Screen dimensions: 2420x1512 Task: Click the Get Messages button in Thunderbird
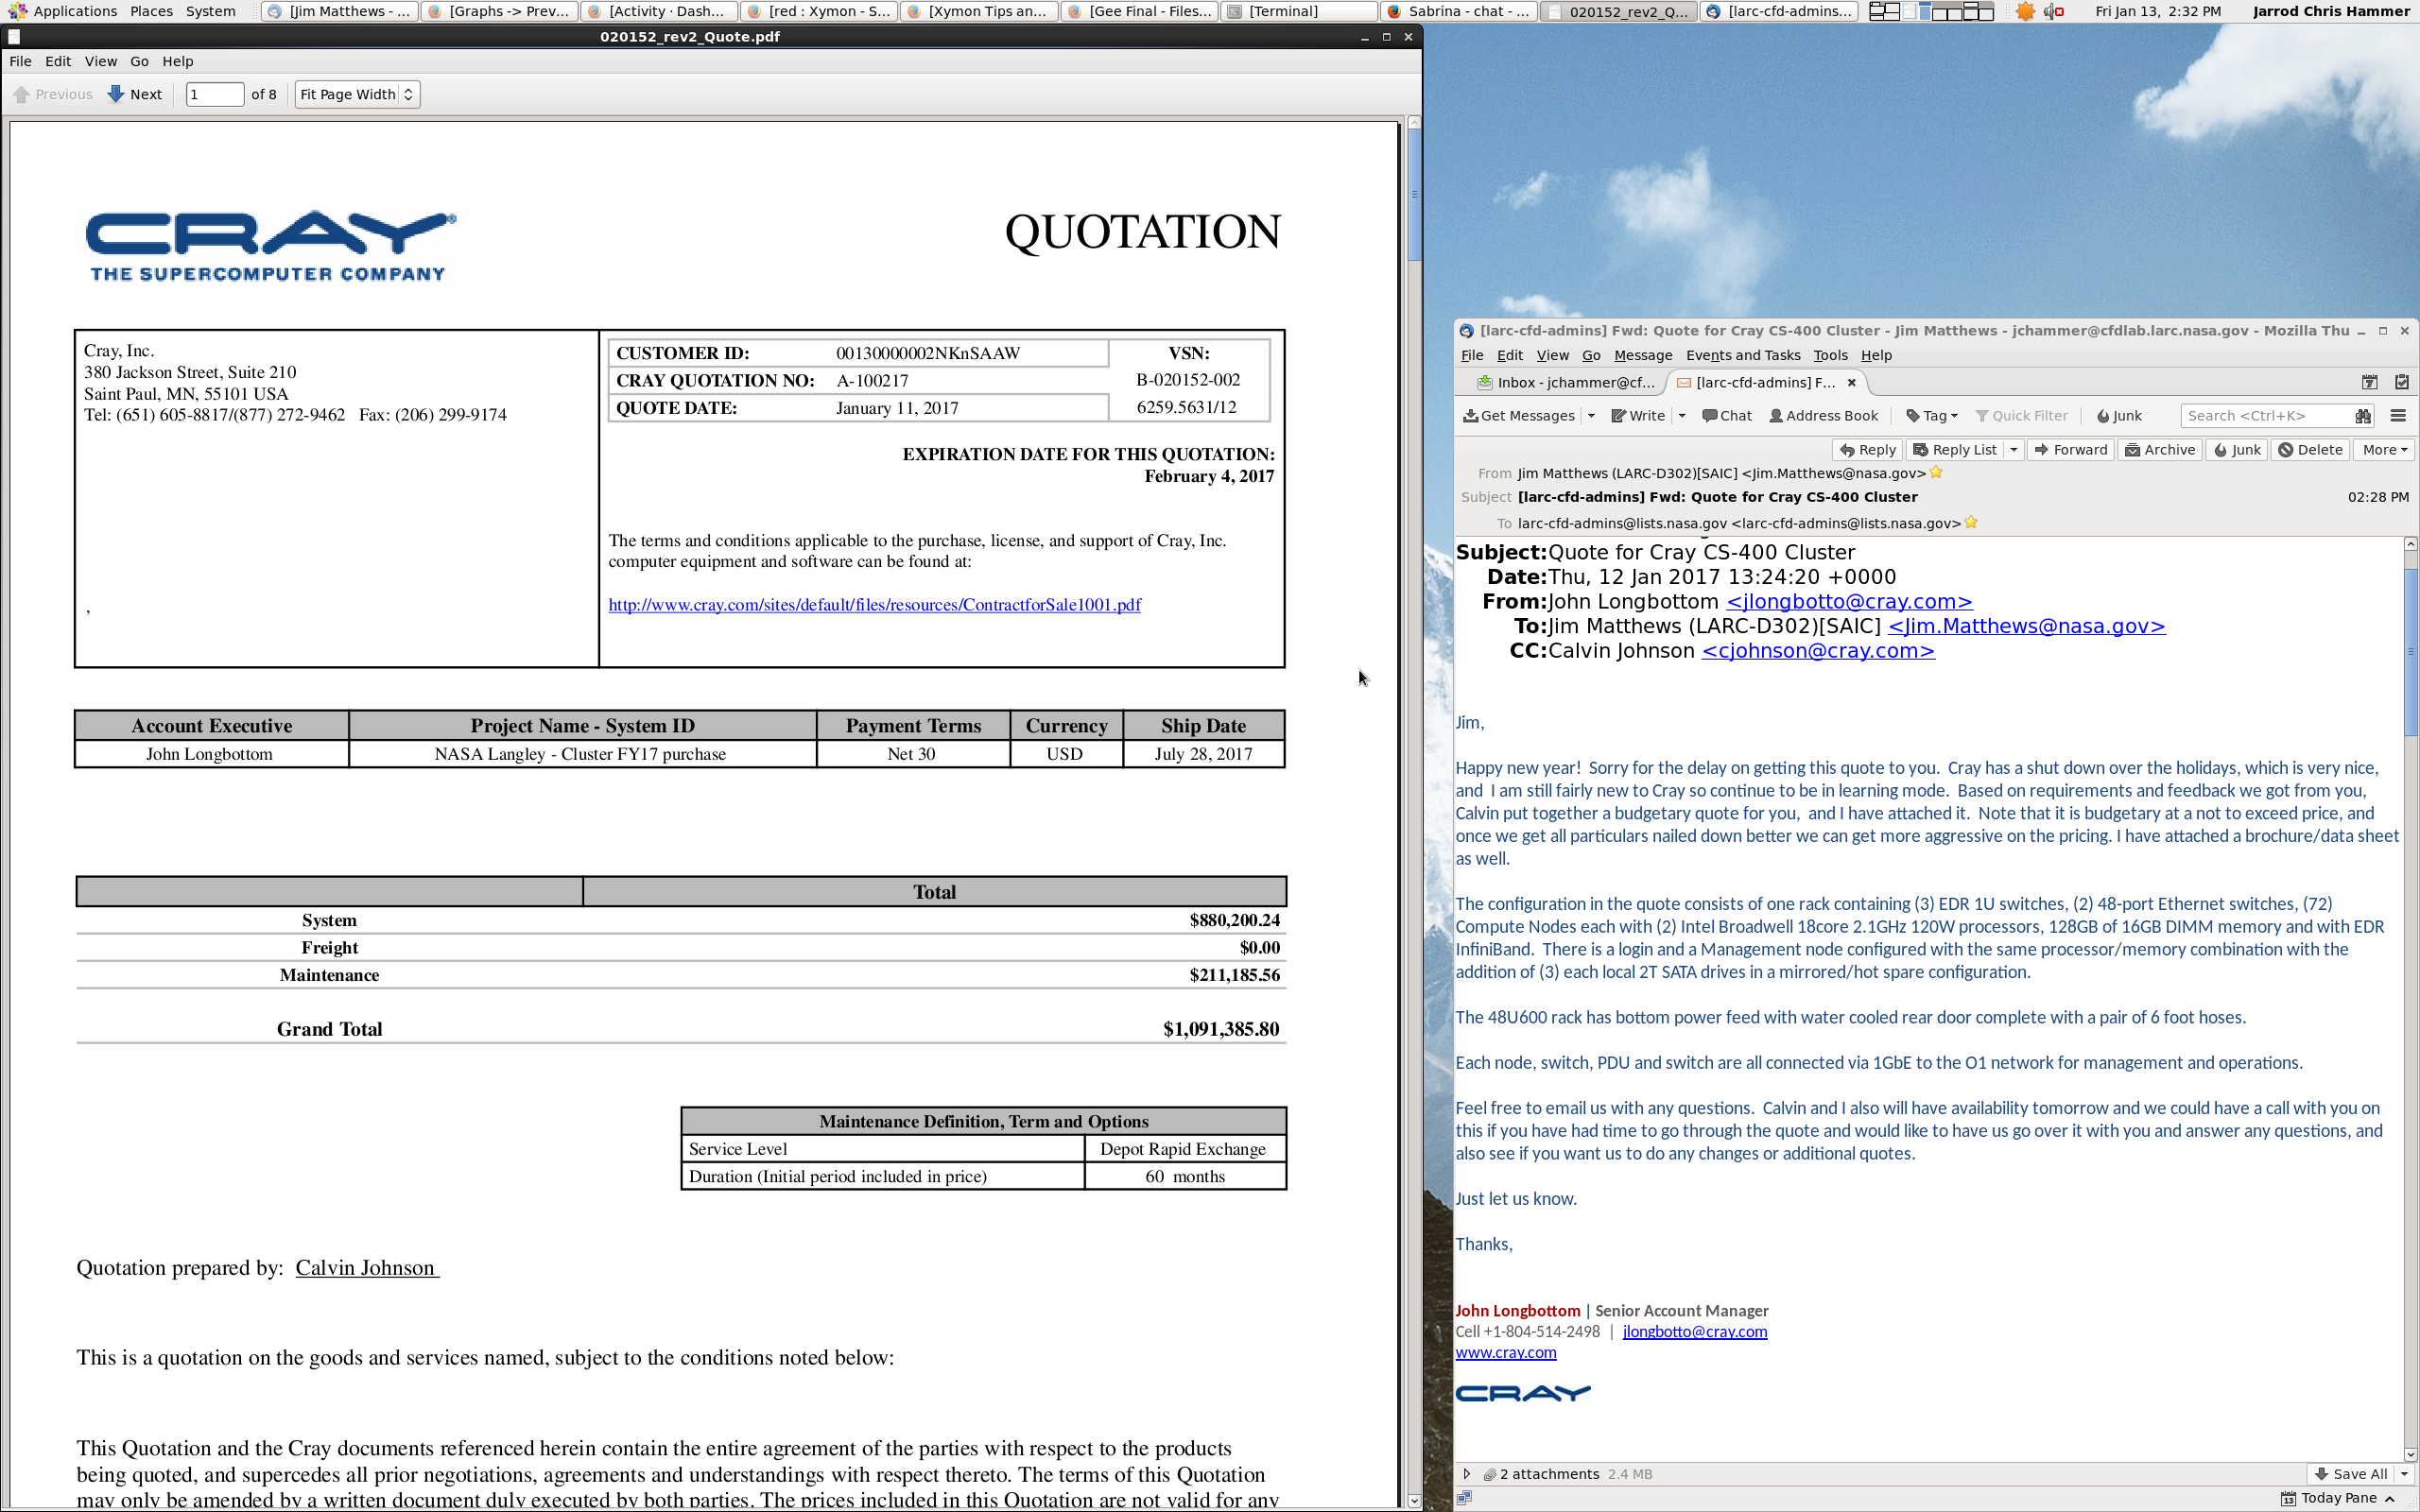coord(1519,416)
